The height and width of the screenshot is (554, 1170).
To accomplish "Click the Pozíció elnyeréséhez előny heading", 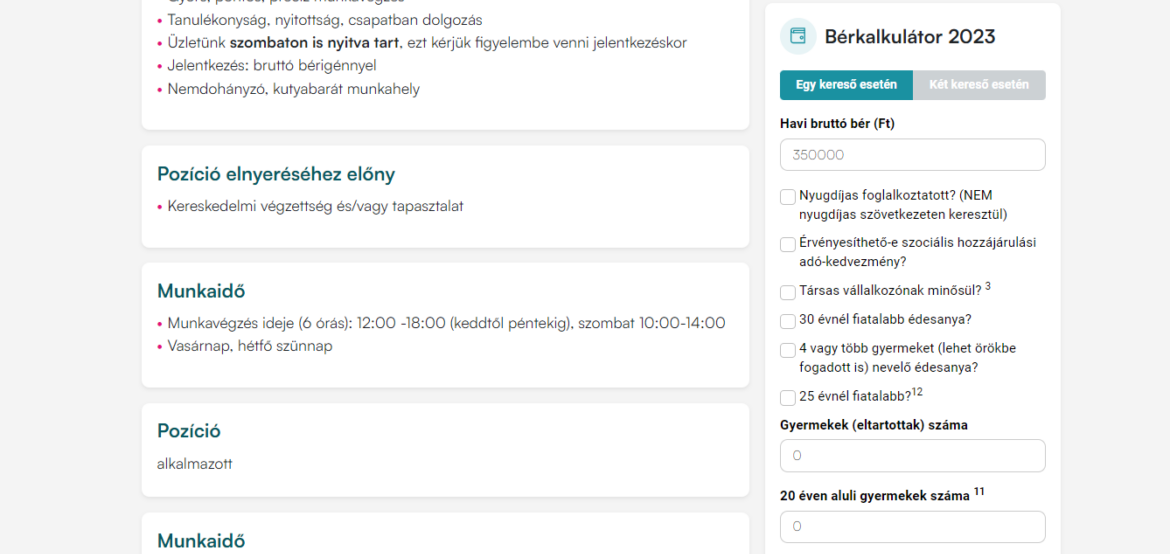I will click(276, 175).
